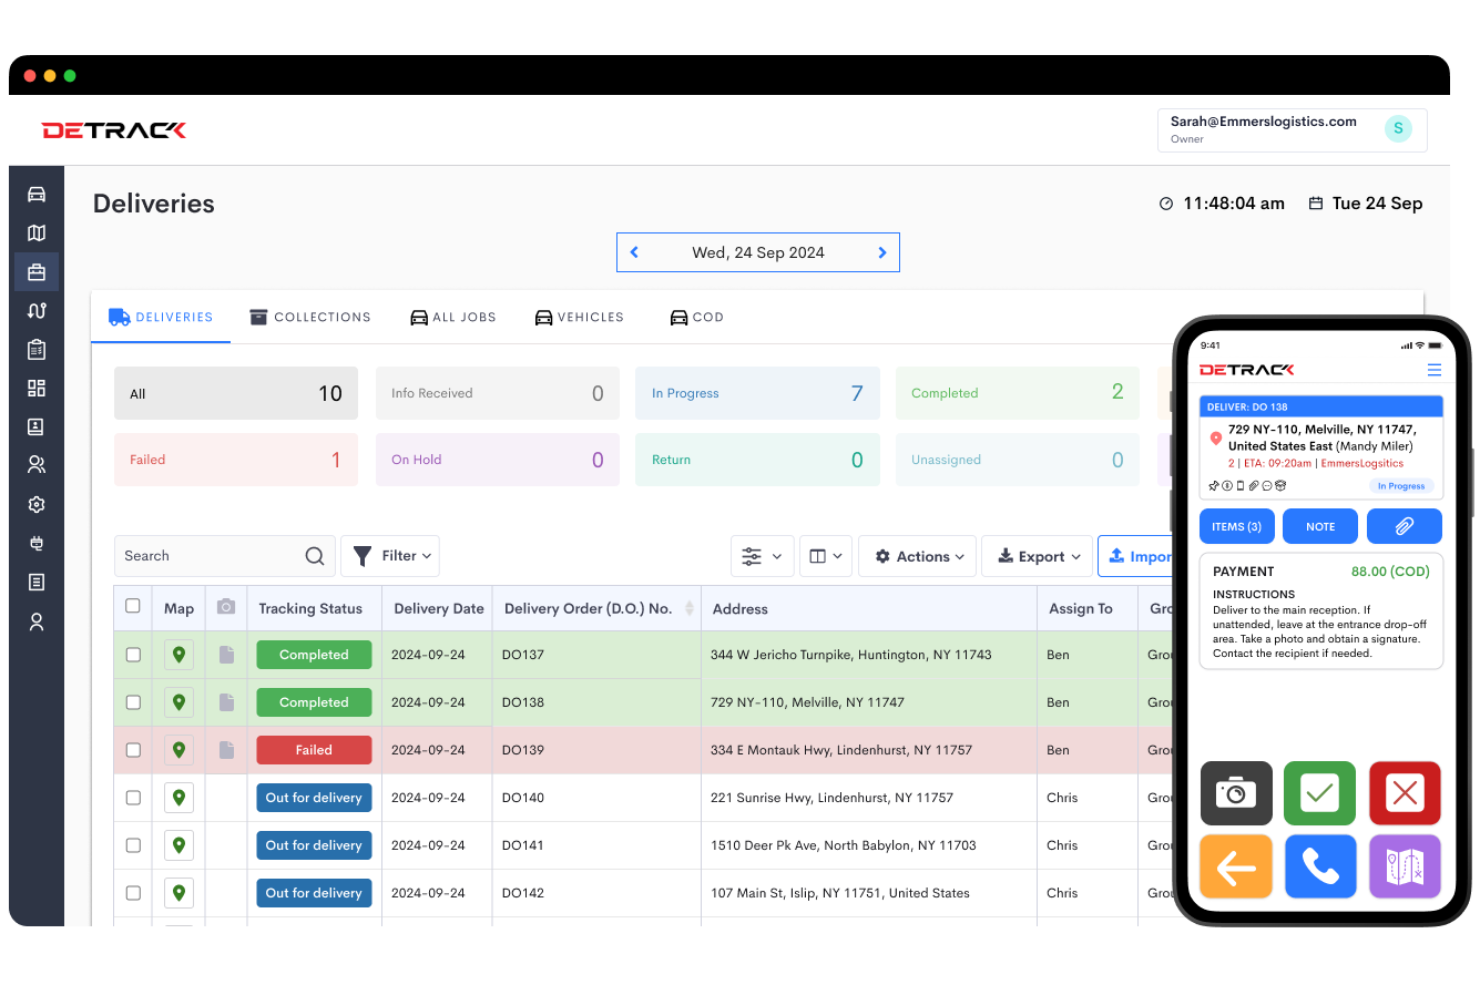This screenshot has width=1480, height=987.
Task: Open Settings from the left sidebar gear
Action: tap(36, 504)
